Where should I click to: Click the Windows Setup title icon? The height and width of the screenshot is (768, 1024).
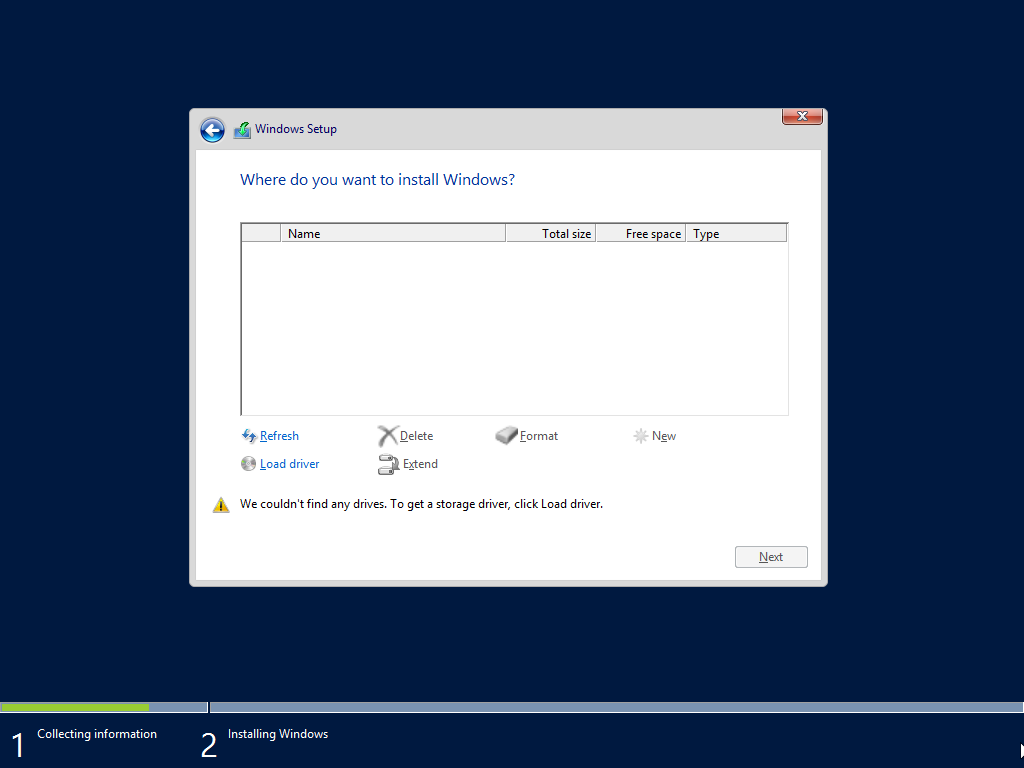pos(242,130)
